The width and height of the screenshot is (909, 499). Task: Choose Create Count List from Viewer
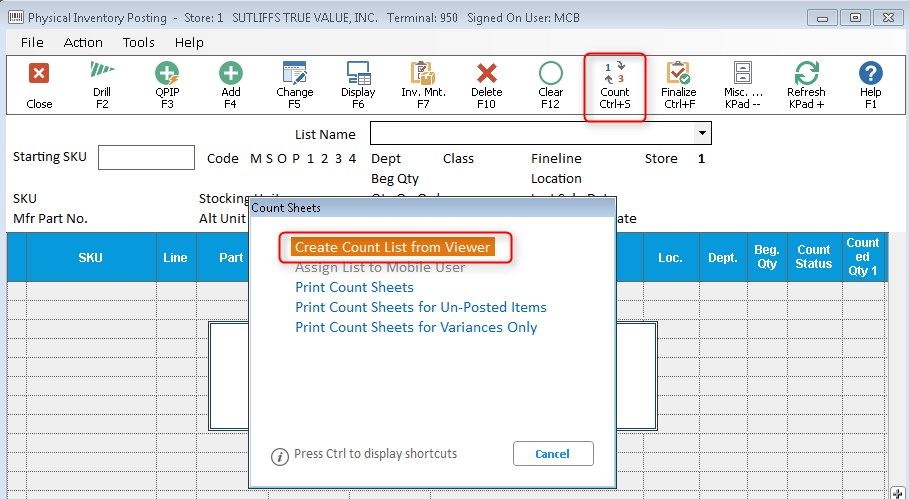coord(392,247)
